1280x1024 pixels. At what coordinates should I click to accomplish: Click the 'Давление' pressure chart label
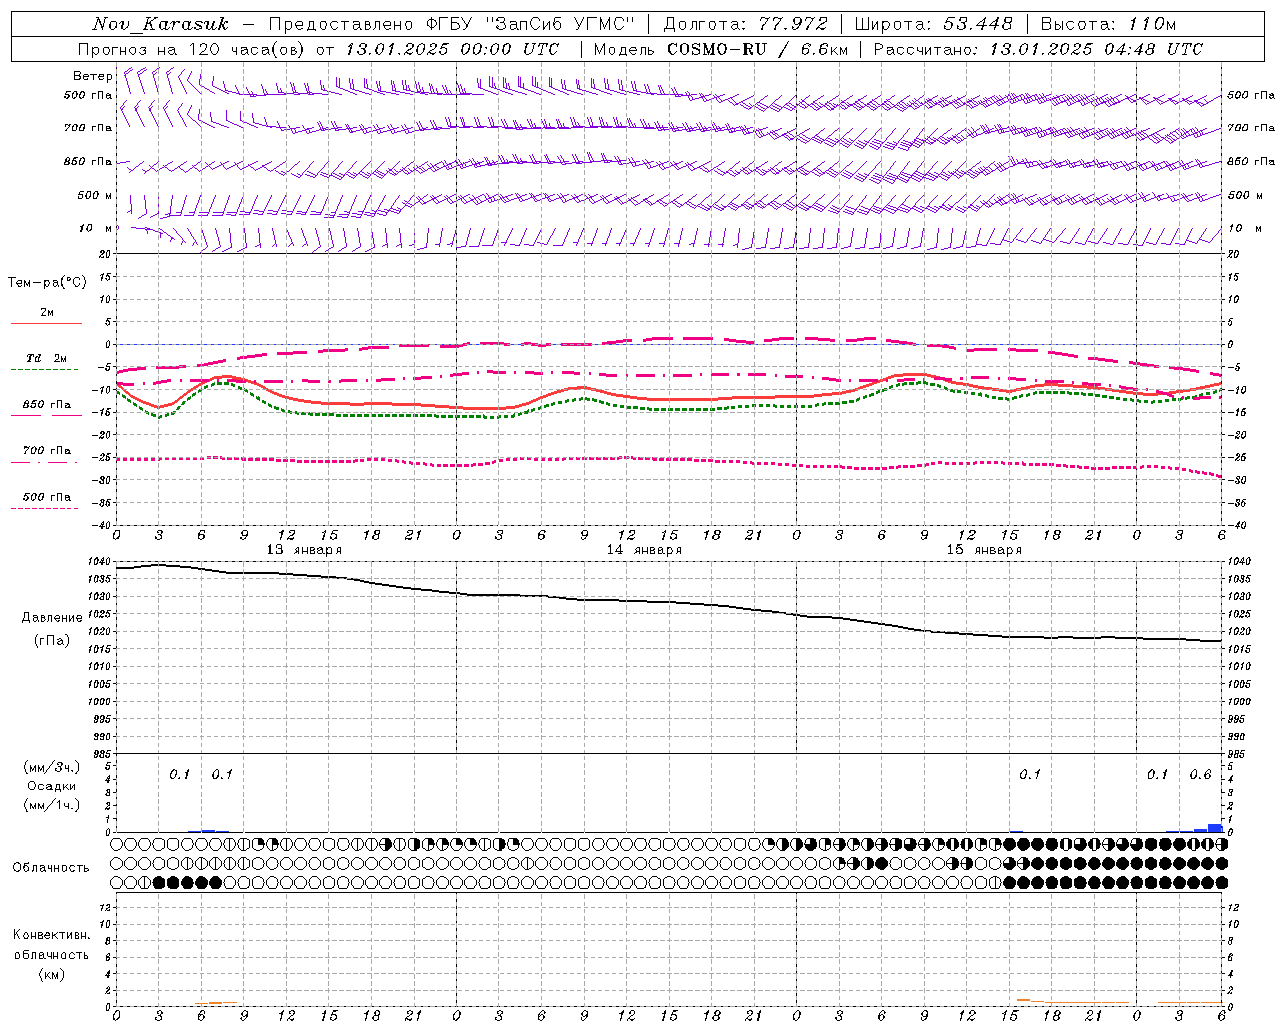(52, 618)
